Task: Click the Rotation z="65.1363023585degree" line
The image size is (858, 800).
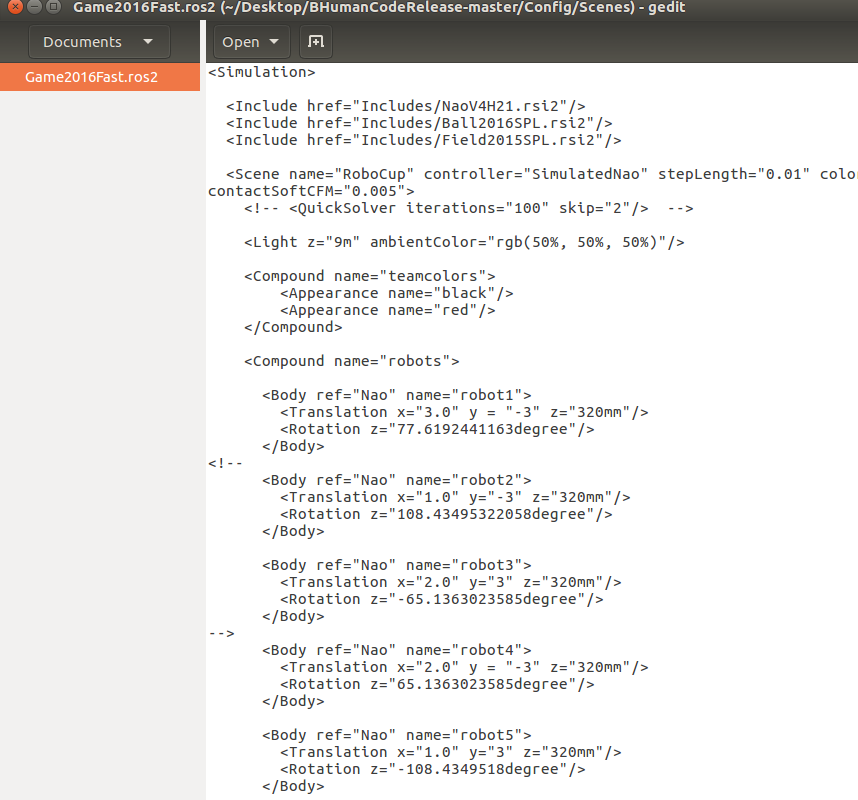Action: (x=437, y=684)
